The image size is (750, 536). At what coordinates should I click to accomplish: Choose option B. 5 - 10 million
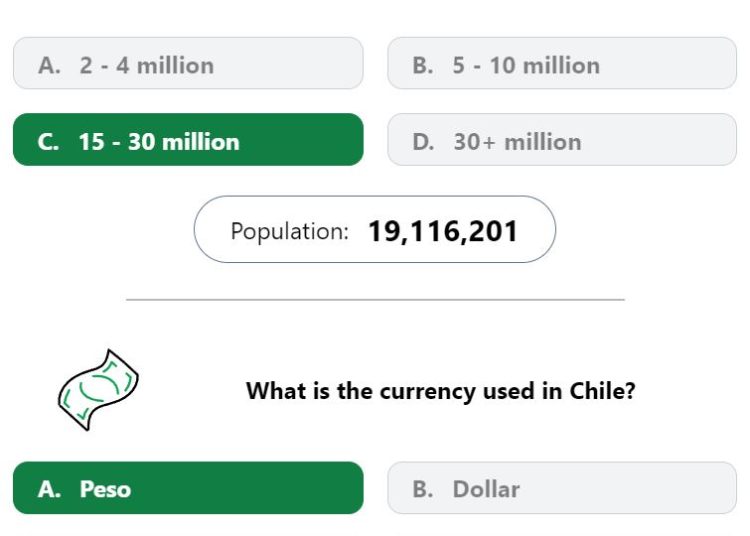pos(562,63)
